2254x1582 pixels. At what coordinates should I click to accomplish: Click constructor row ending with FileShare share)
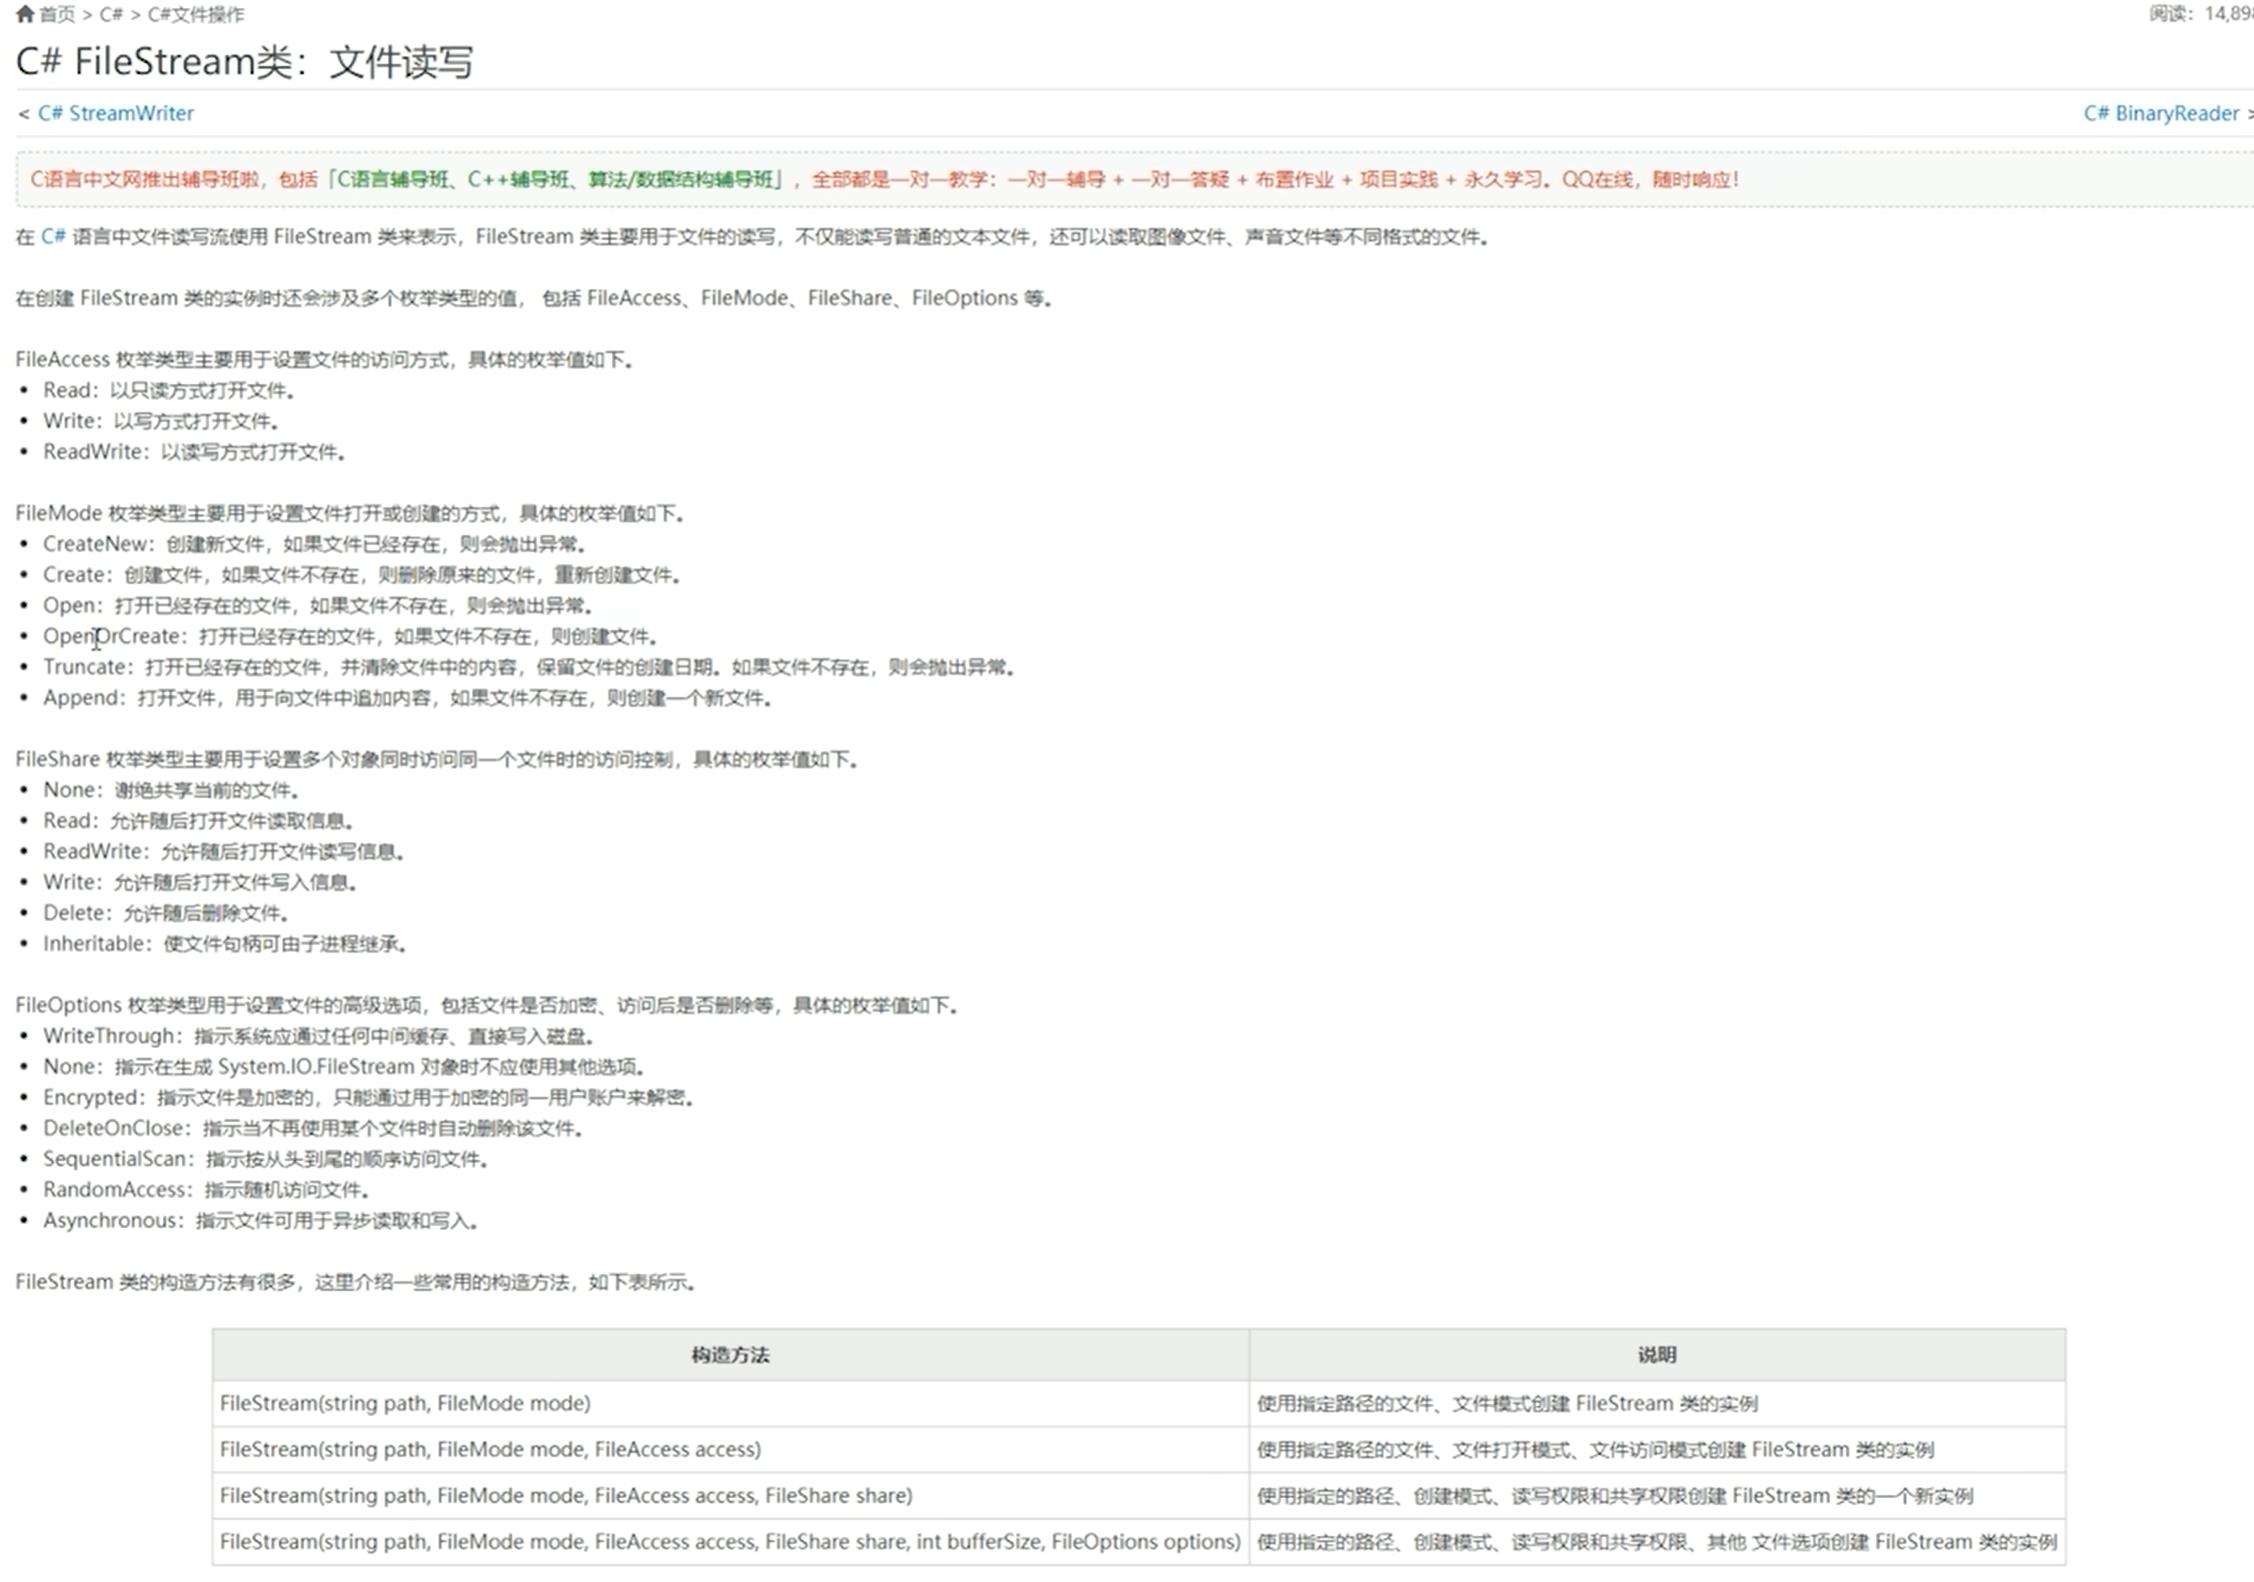(x=566, y=1495)
